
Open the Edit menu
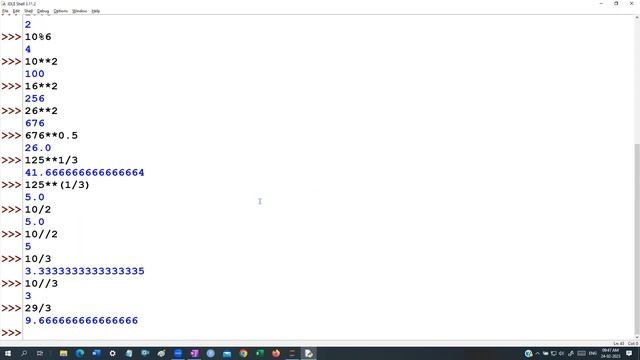click(x=16, y=11)
